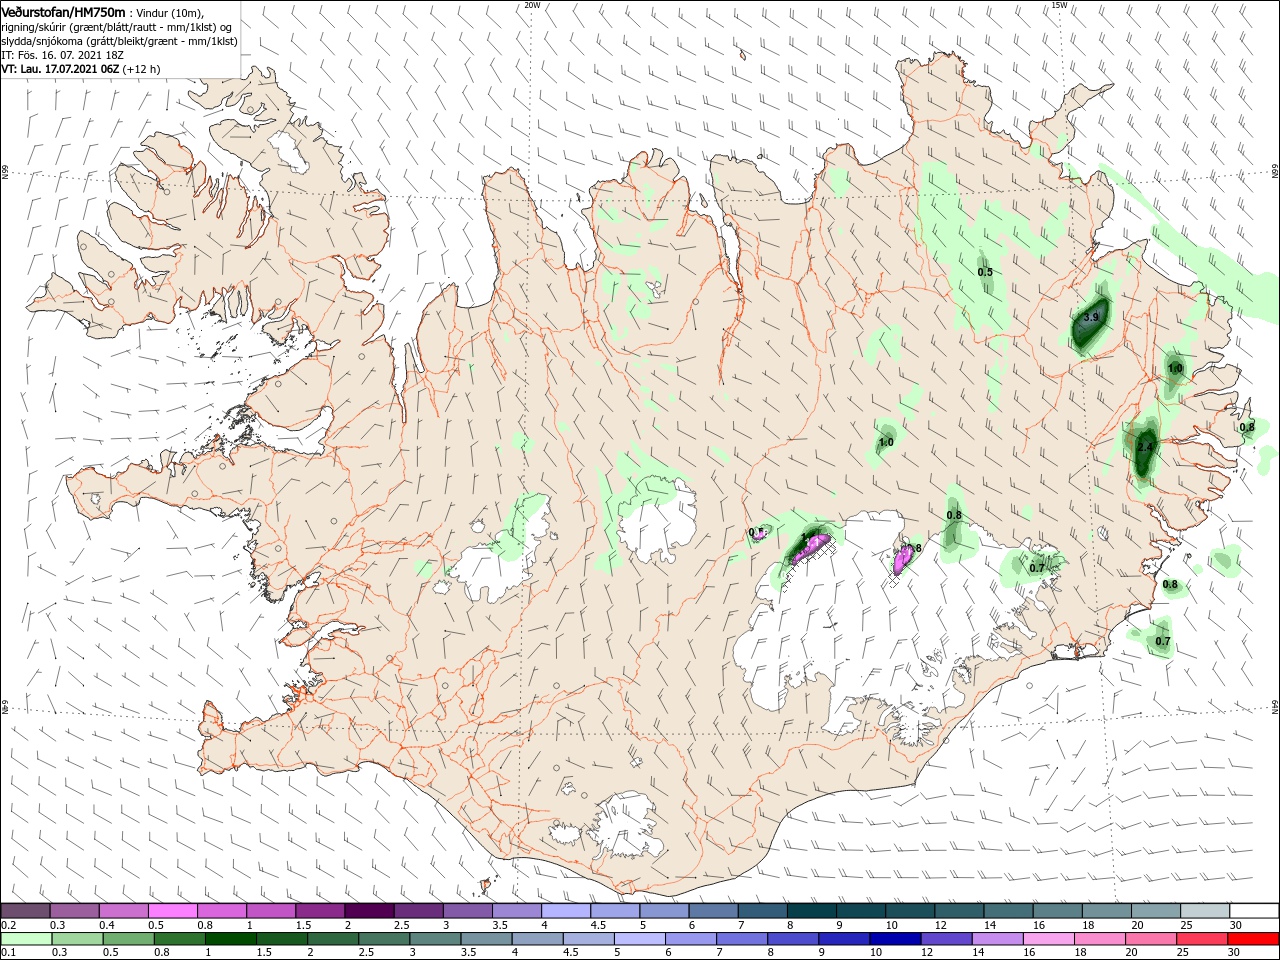
Task: Click the 0.2 label in the snow legend
Action: point(8,925)
